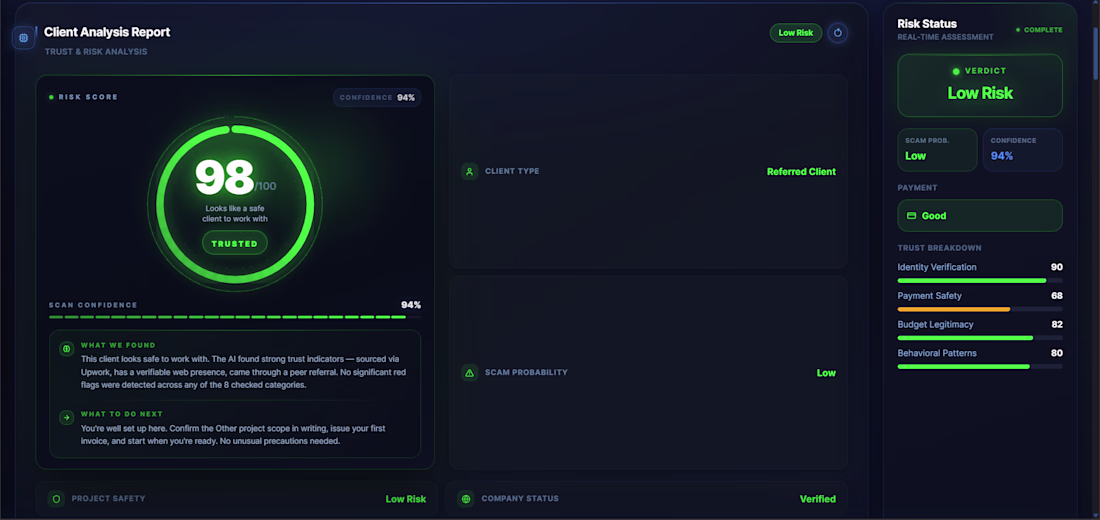The width and height of the screenshot is (1100, 520).
Task: Click the Client Type row
Action: (x=648, y=171)
